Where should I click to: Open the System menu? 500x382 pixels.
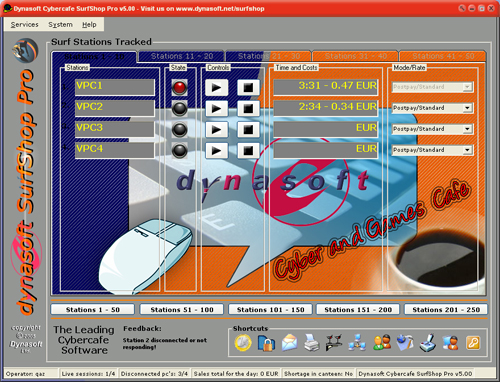pos(60,25)
